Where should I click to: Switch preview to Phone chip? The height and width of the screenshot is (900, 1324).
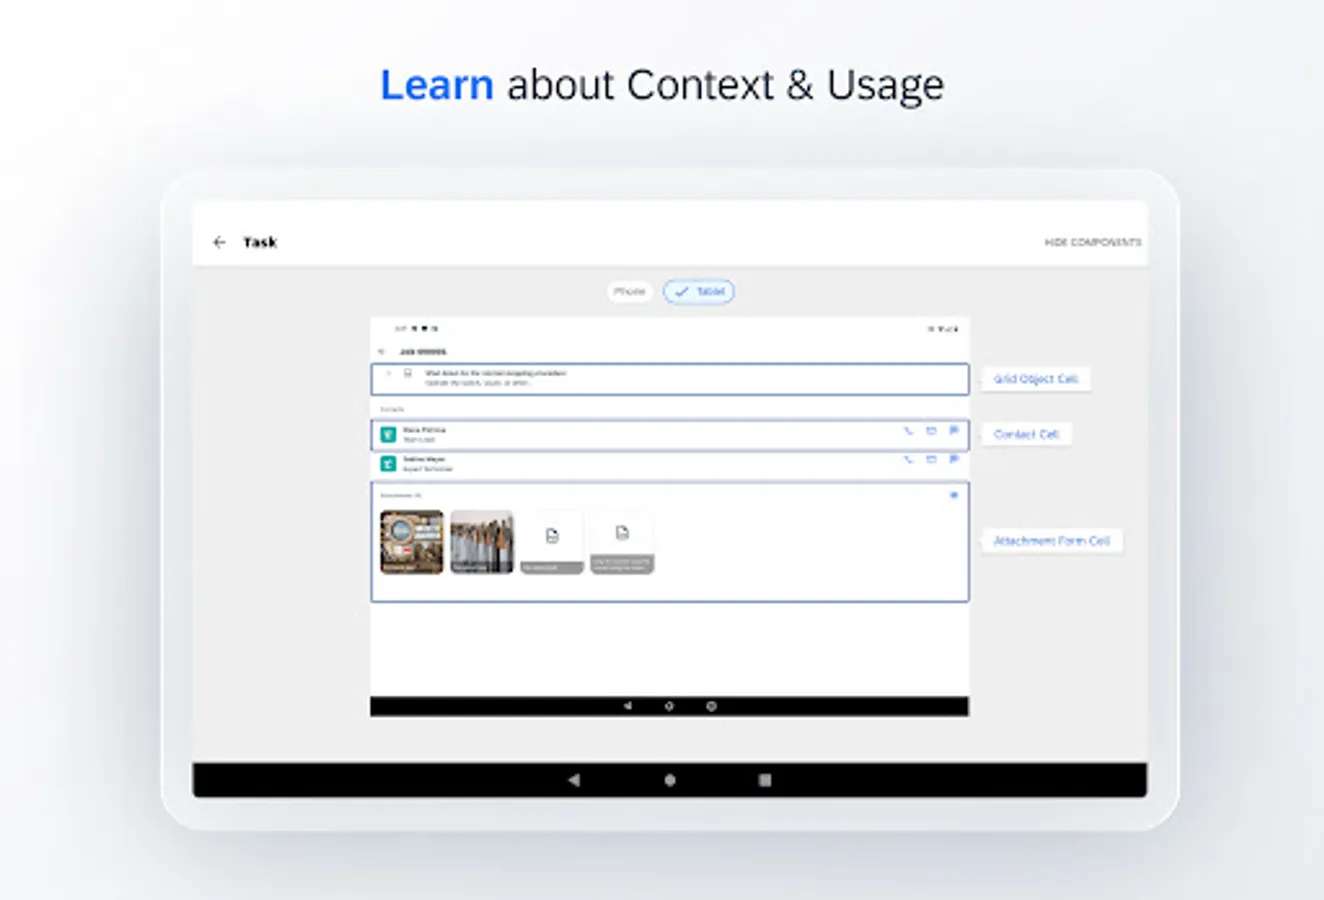click(629, 291)
